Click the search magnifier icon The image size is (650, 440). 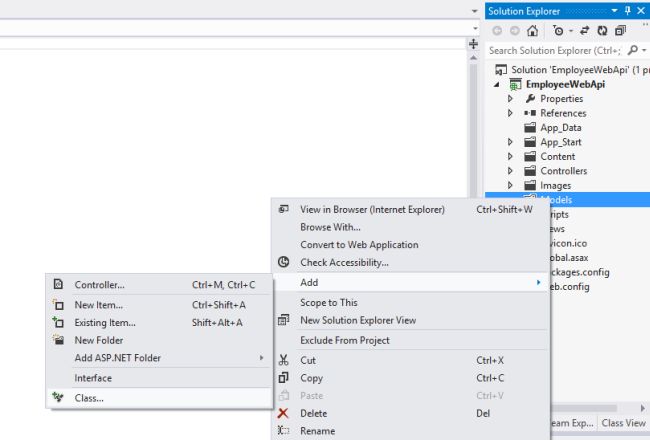pos(633,50)
